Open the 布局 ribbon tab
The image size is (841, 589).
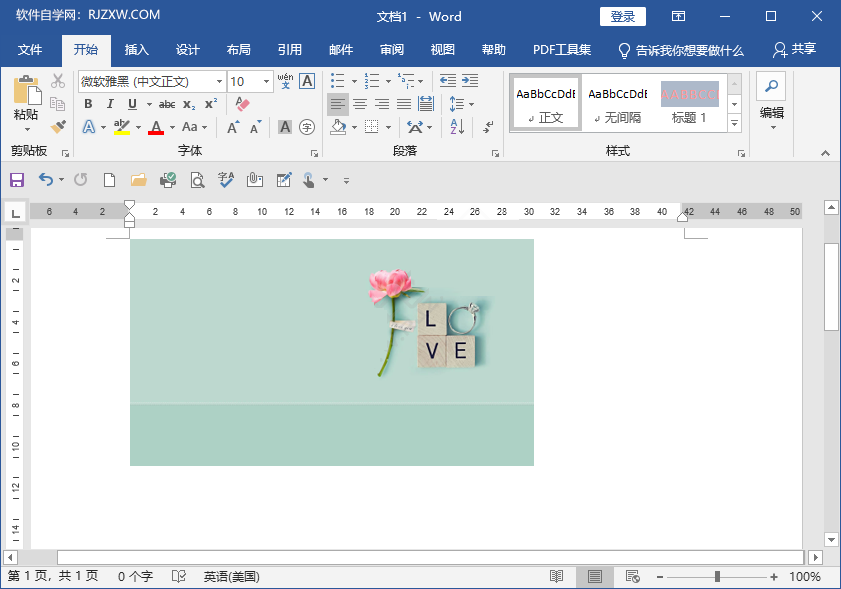point(239,50)
